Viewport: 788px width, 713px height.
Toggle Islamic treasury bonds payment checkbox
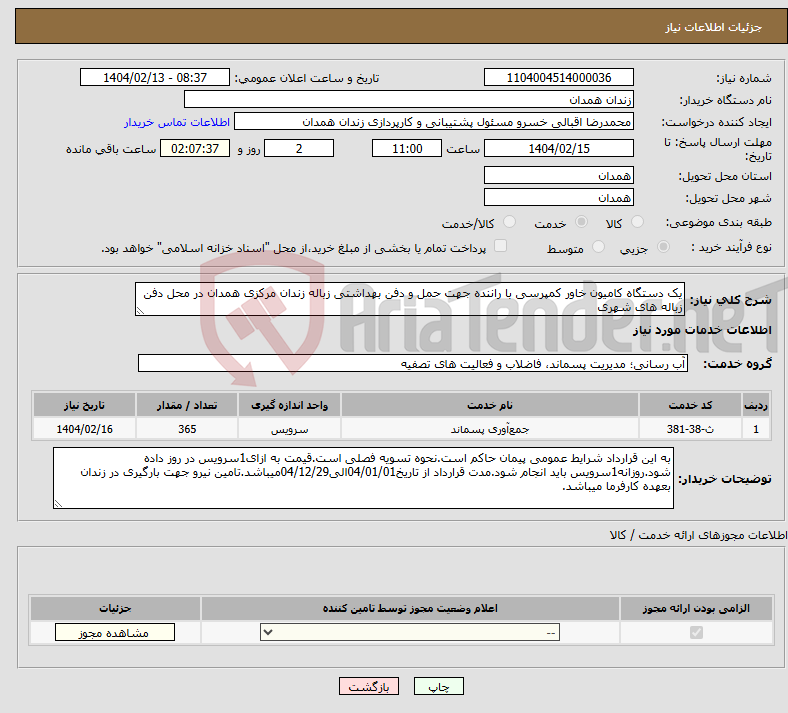click(500, 246)
